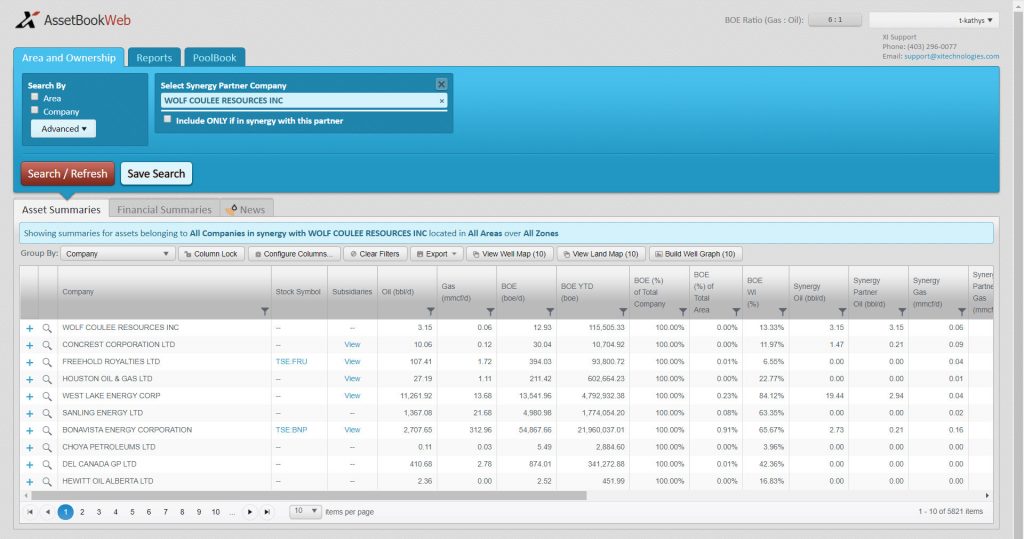Open magnifier for CONCREST CORPORATION LTD
Viewport: 1024px width, 539px height.
click(47, 345)
